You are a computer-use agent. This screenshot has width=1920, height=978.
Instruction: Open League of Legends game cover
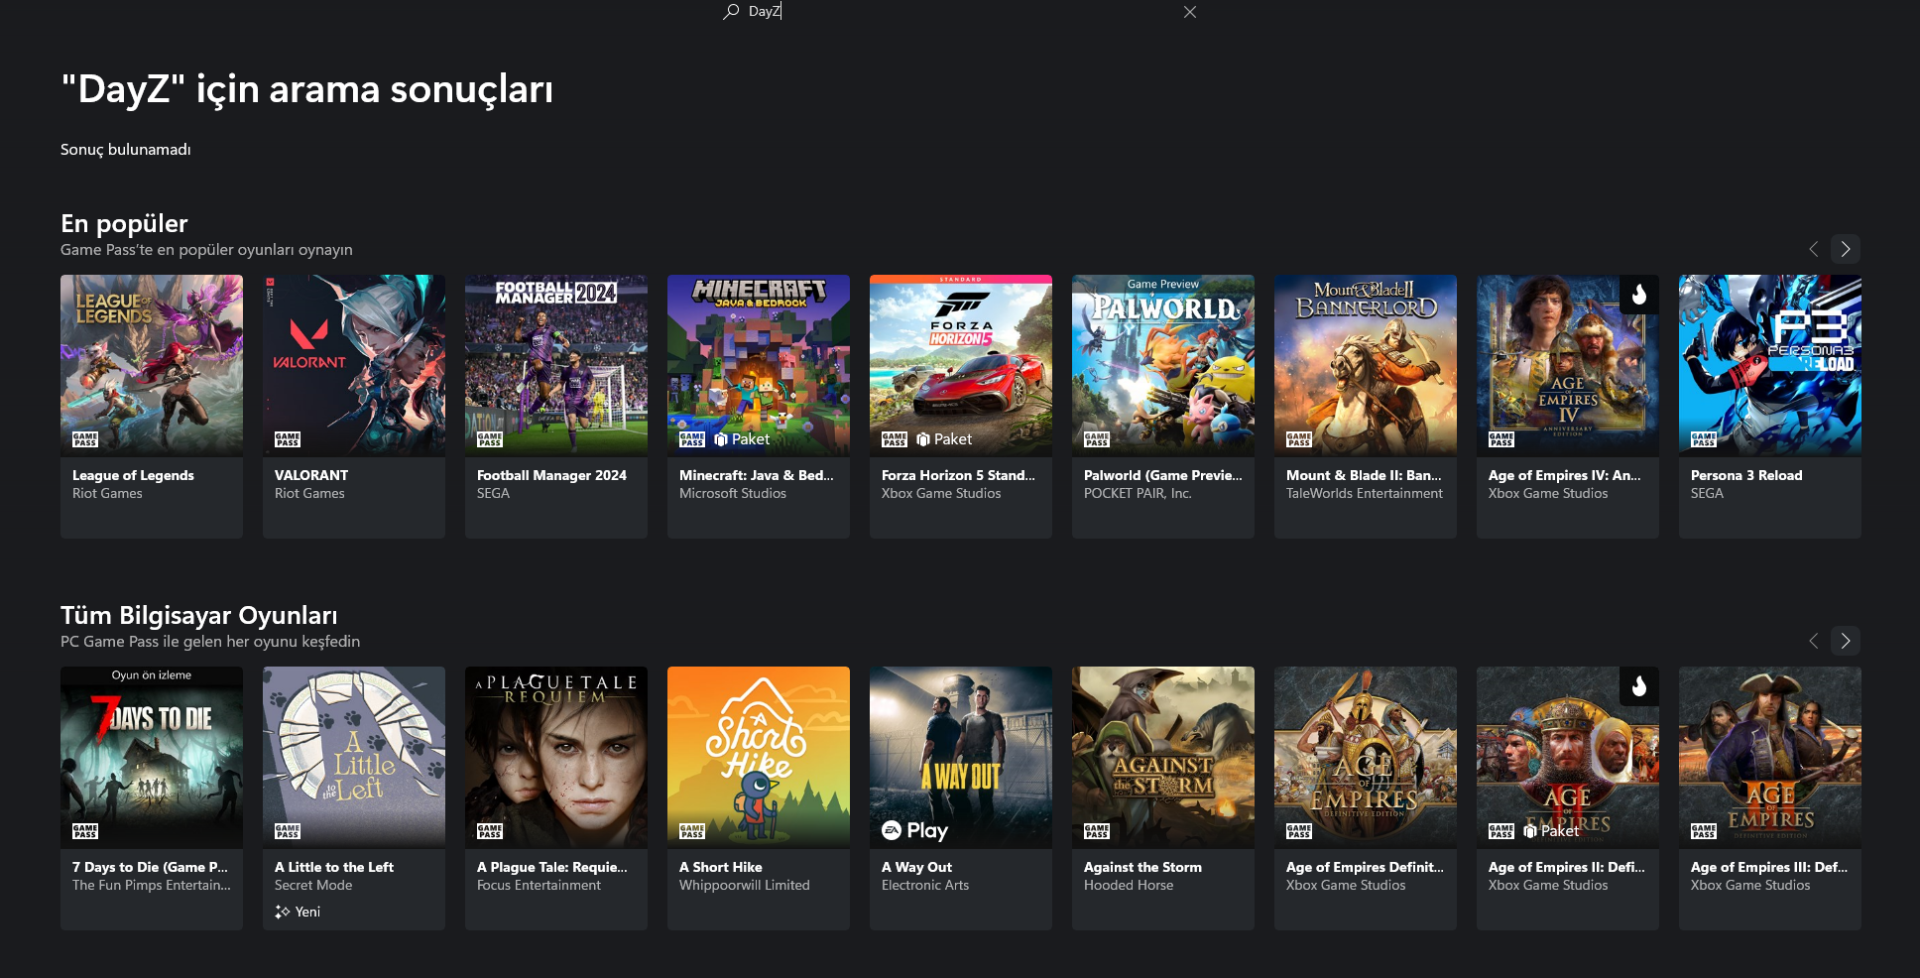(152, 366)
